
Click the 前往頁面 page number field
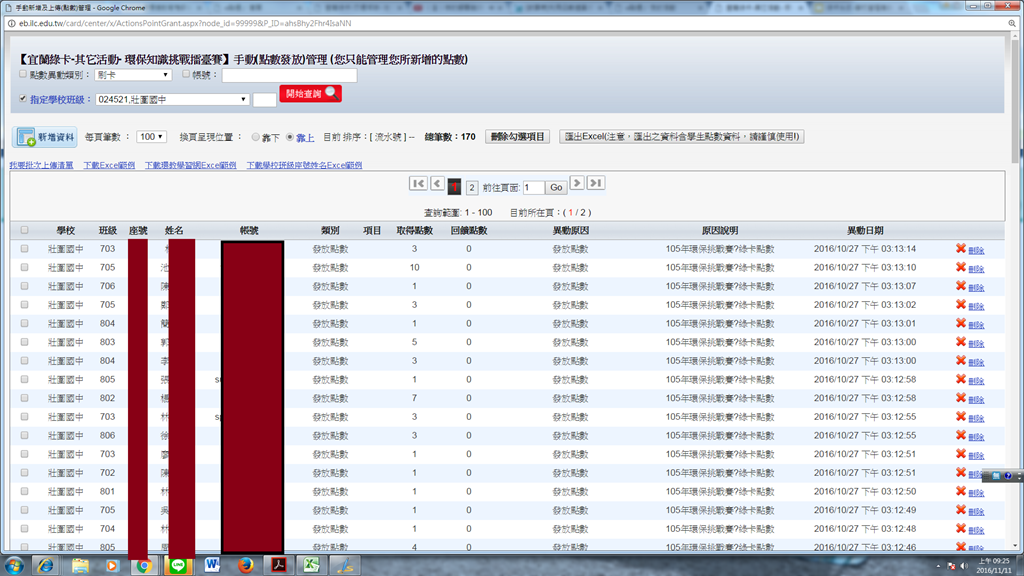click(x=534, y=187)
